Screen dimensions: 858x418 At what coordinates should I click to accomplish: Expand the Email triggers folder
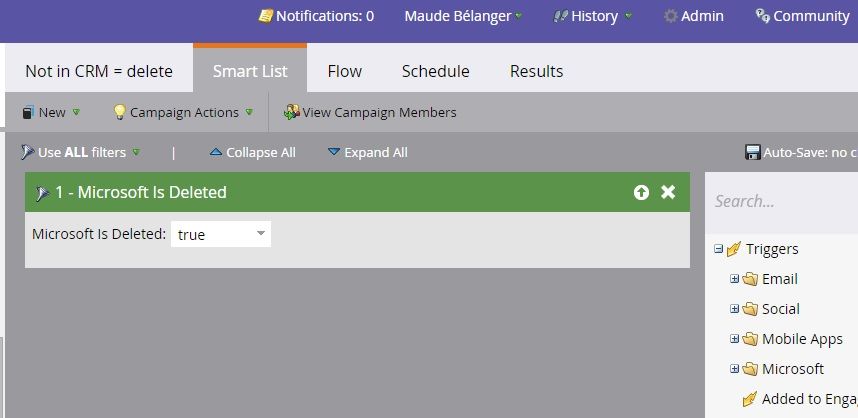coord(735,279)
